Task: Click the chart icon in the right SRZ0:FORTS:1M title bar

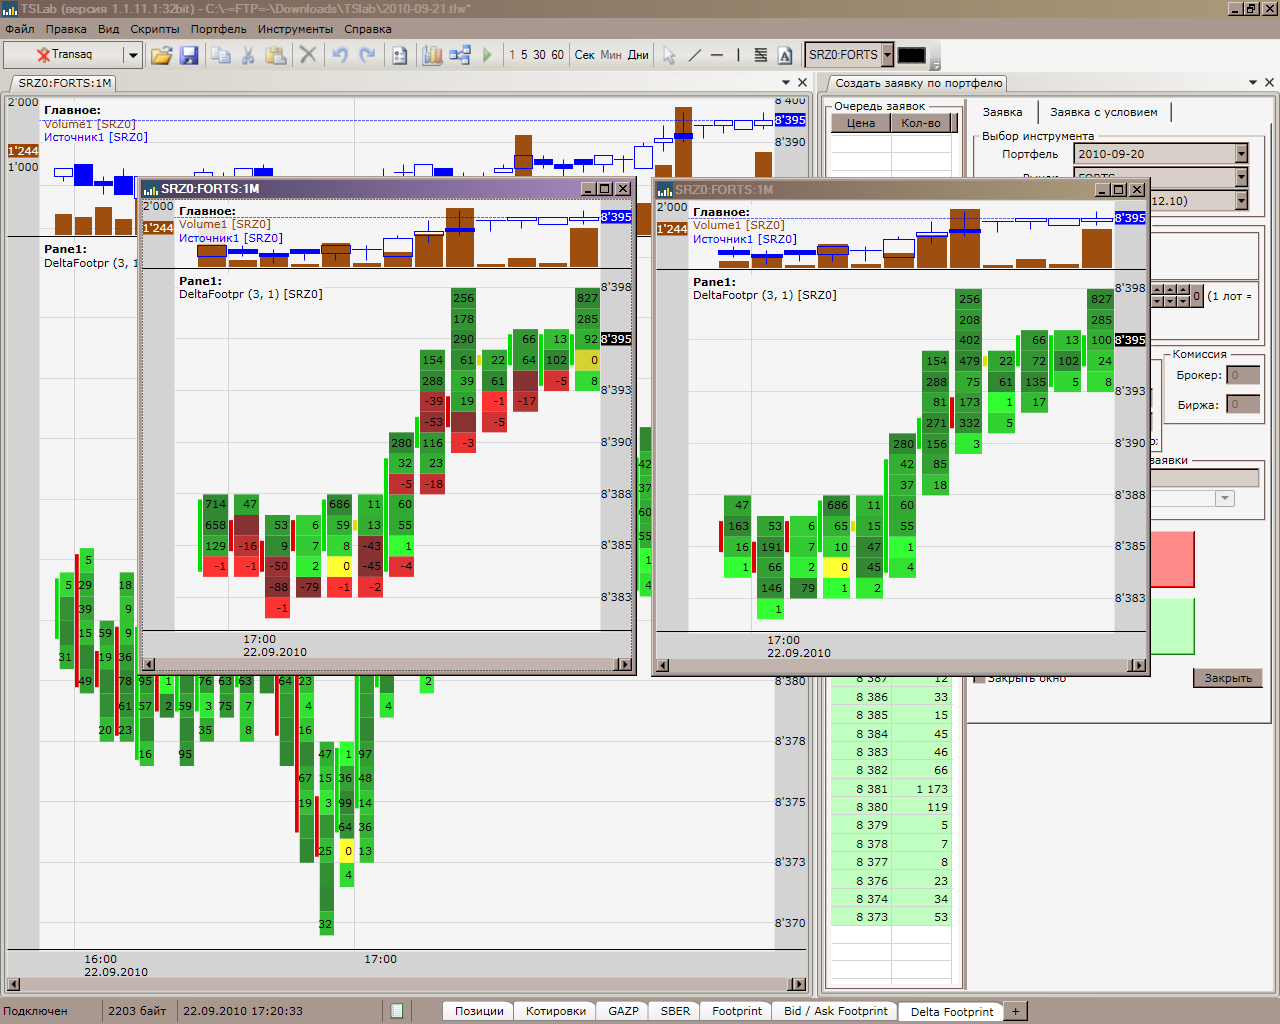Action: tap(664, 190)
